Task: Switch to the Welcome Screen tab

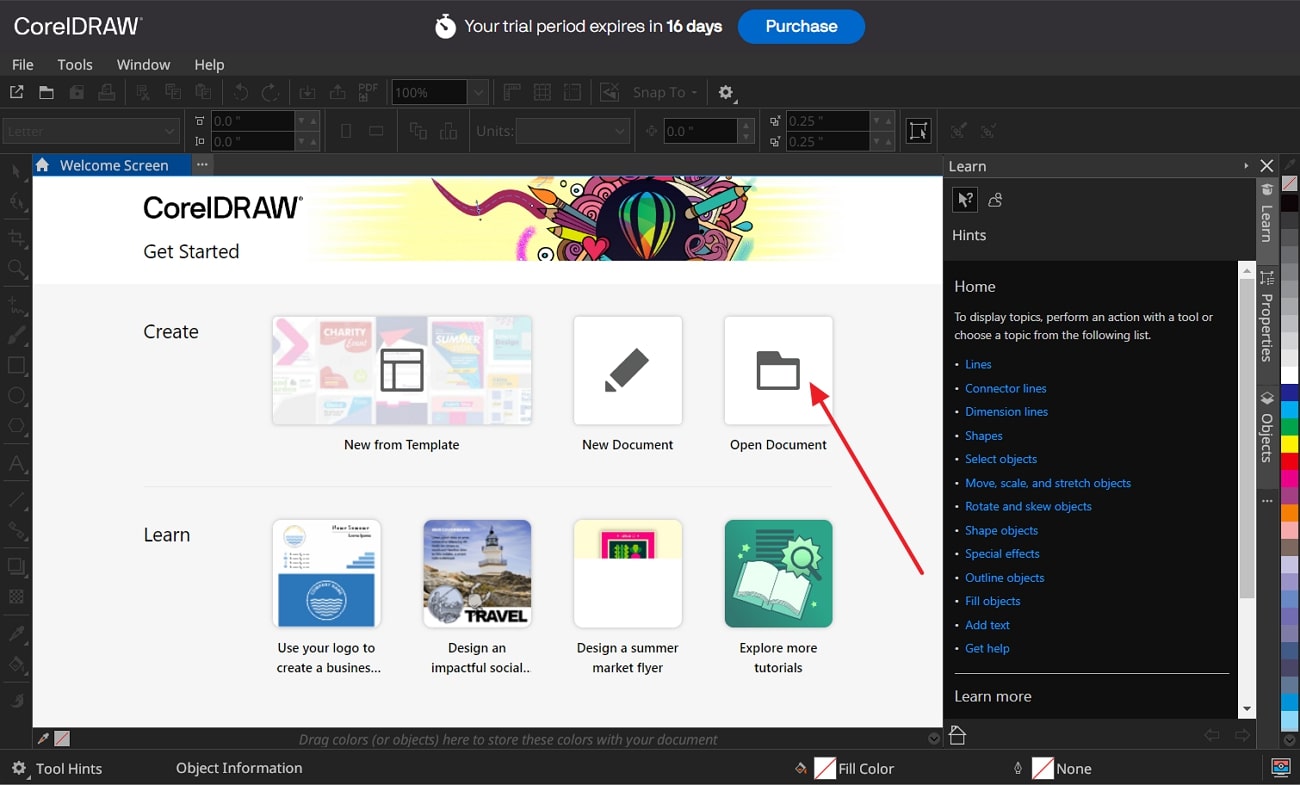Action: point(111,165)
